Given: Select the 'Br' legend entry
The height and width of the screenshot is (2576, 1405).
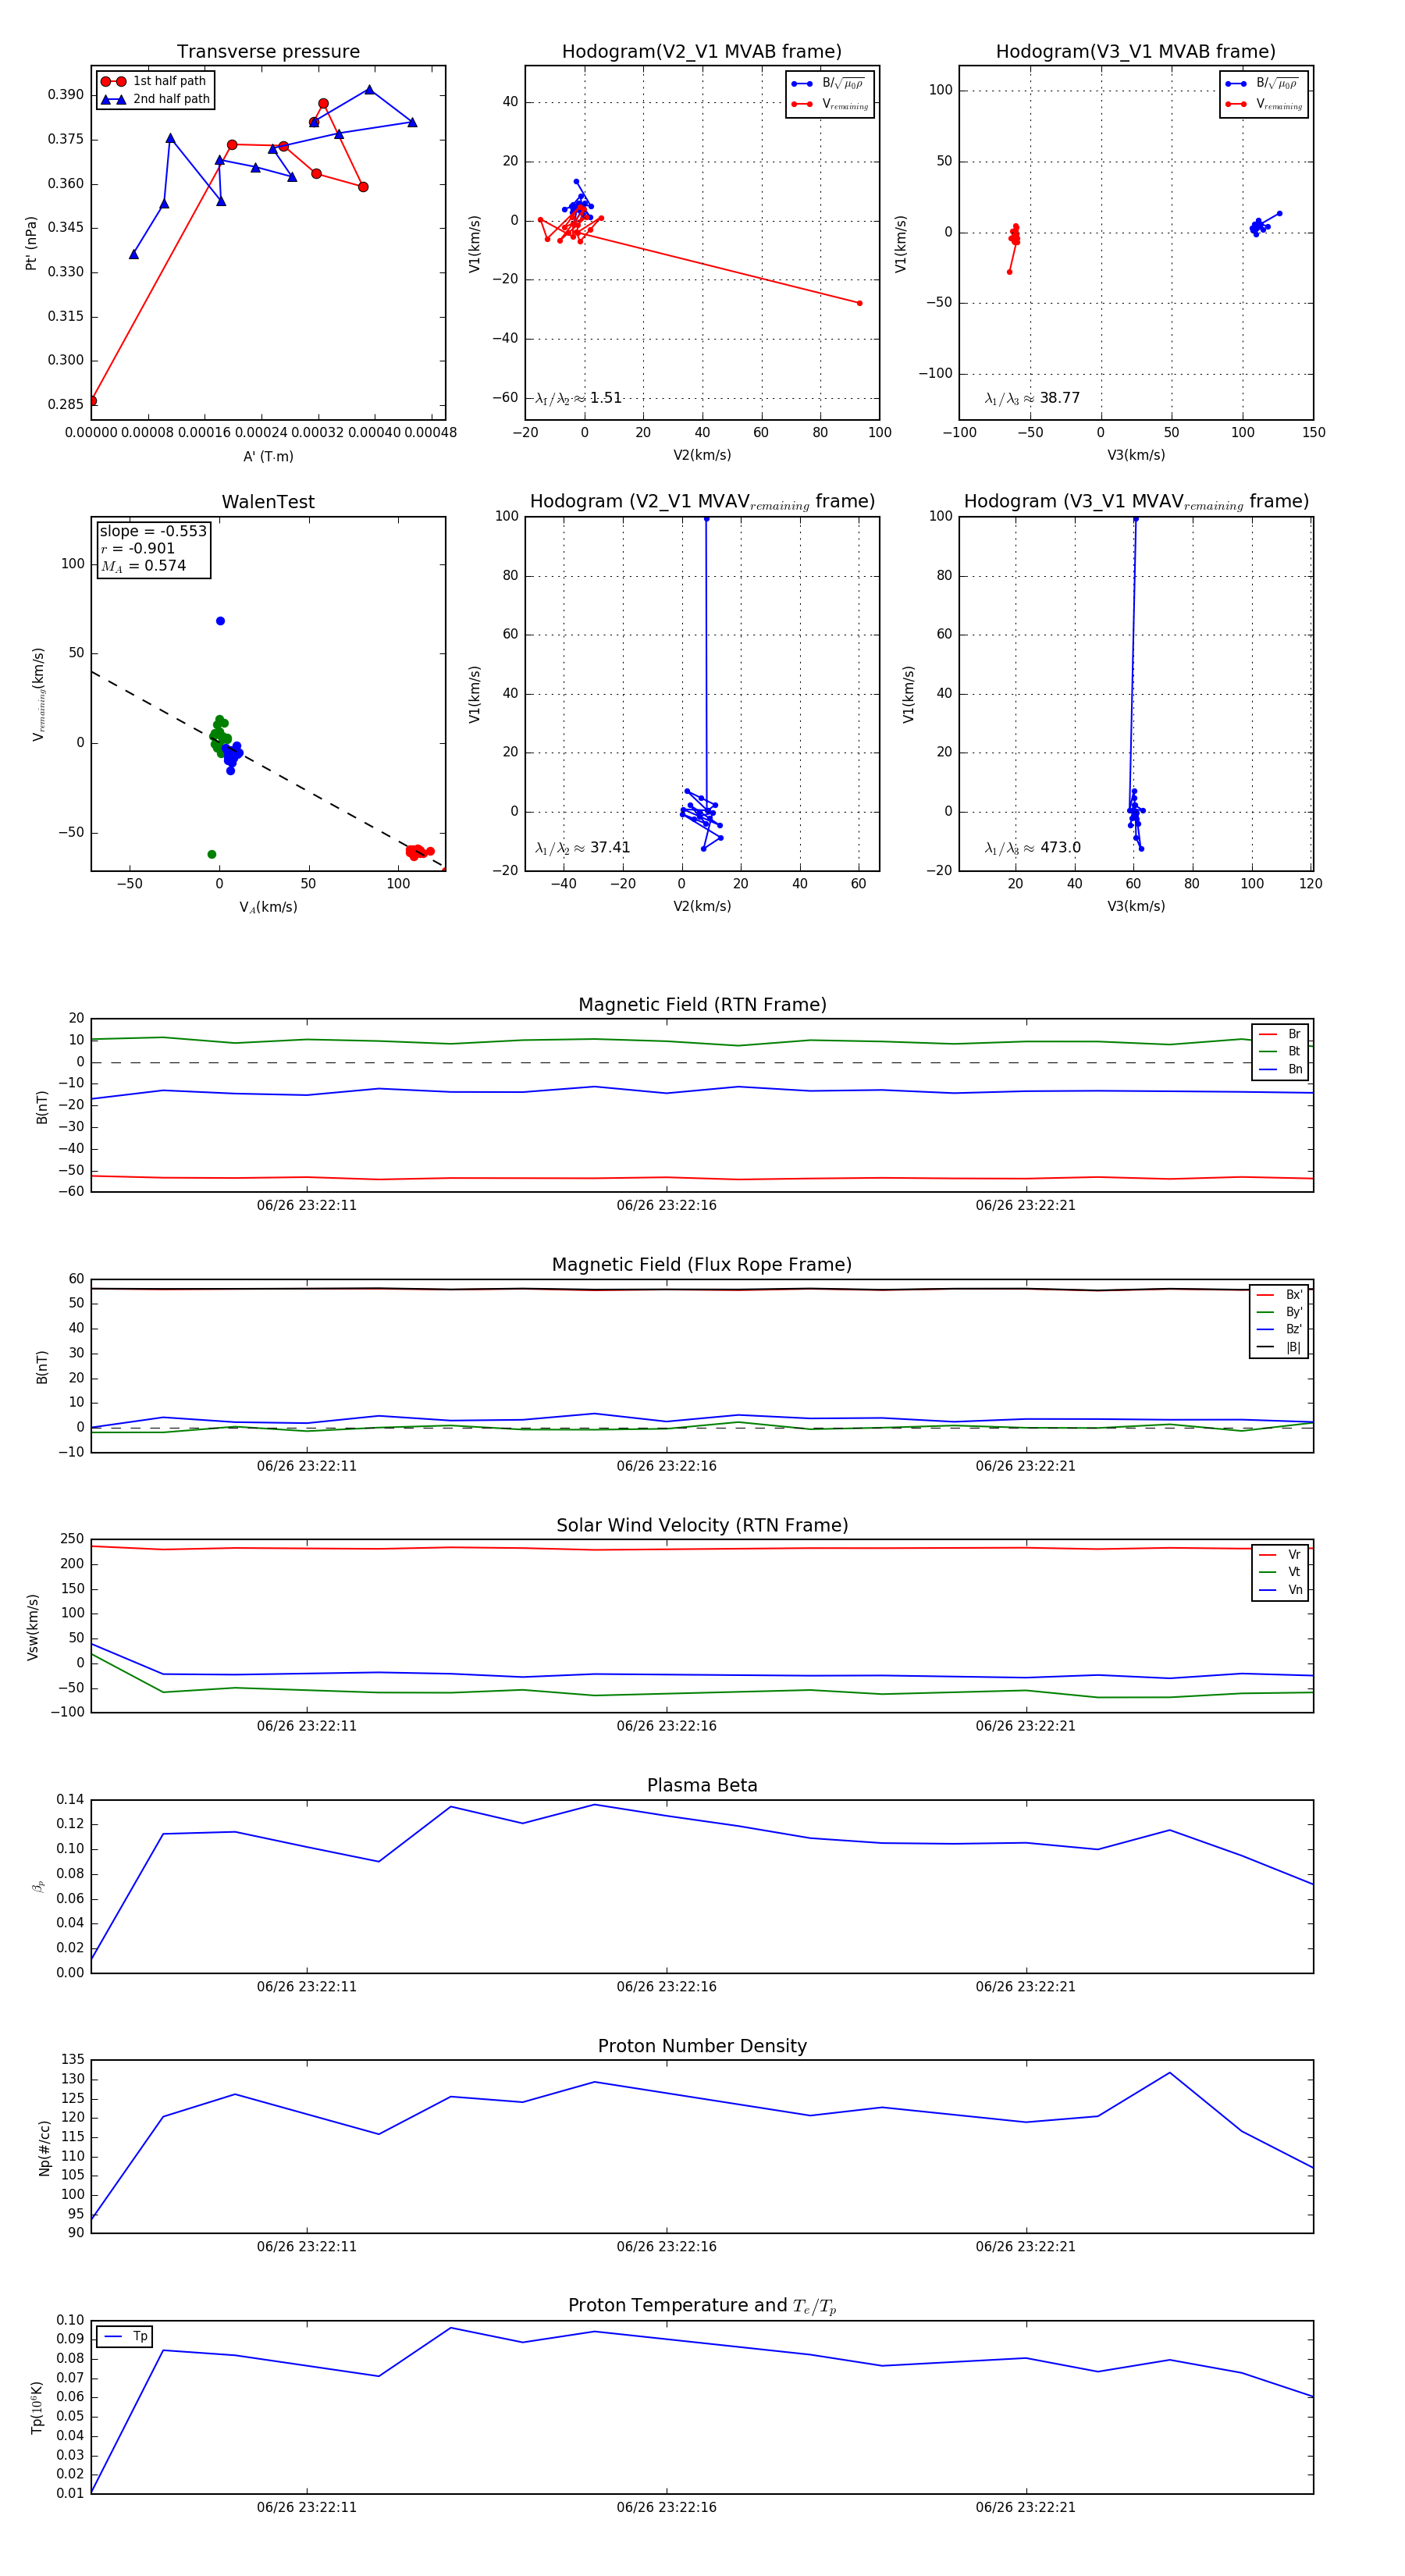Looking at the screenshot, I should (1280, 1034).
